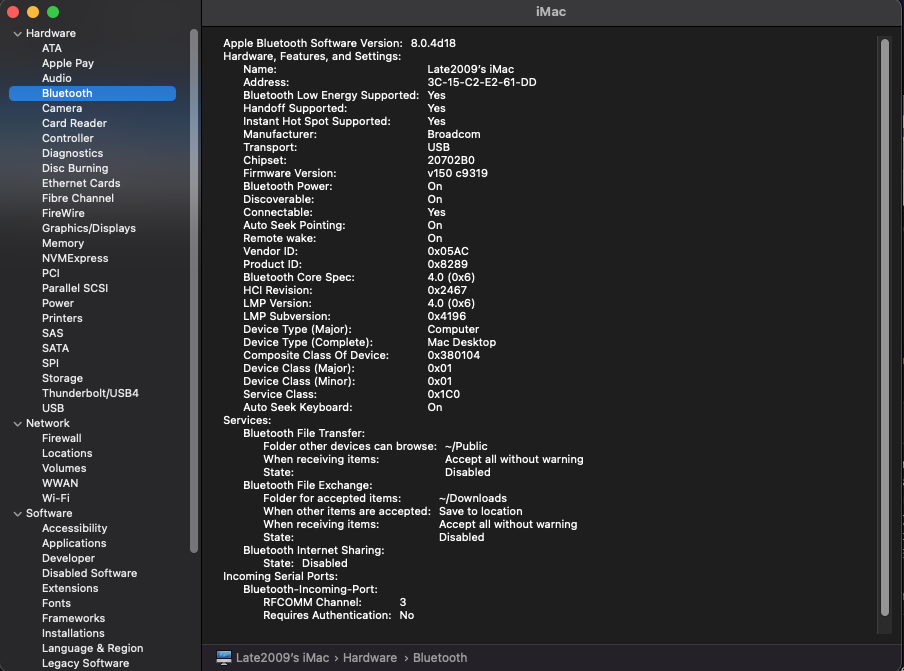904x671 pixels.
Task: Open Extensions under Software
Action: pyautogui.click(x=70, y=588)
